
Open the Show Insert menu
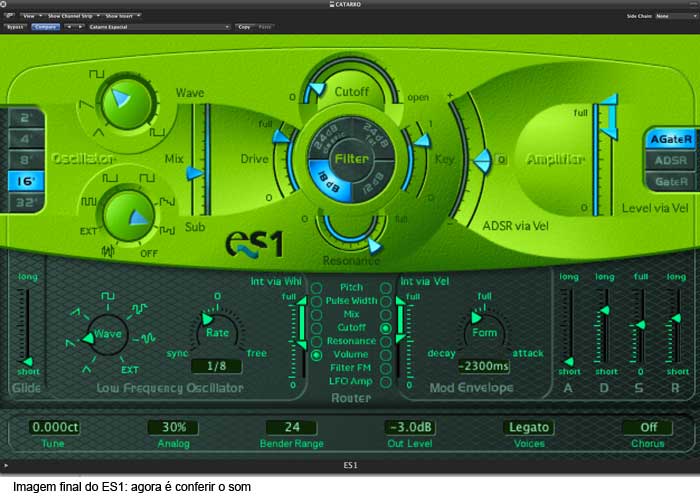click(121, 17)
